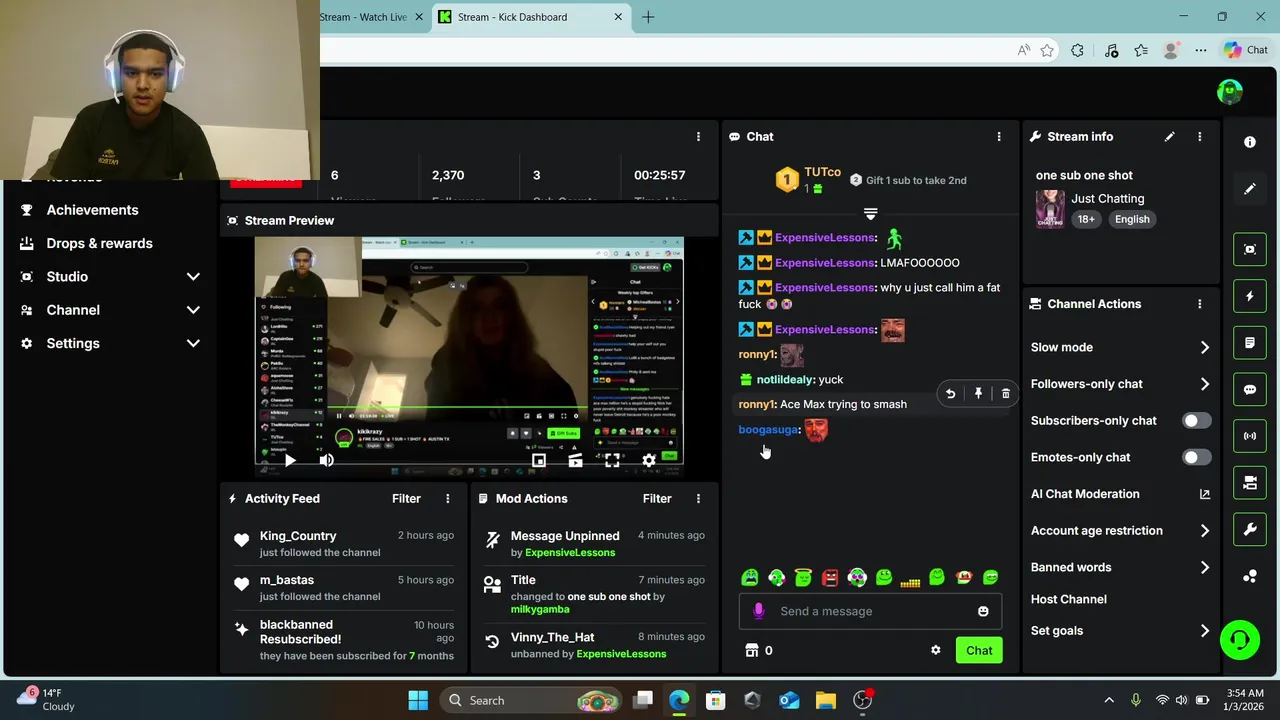Open stream preview settings gear

pyautogui.click(x=648, y=460)
